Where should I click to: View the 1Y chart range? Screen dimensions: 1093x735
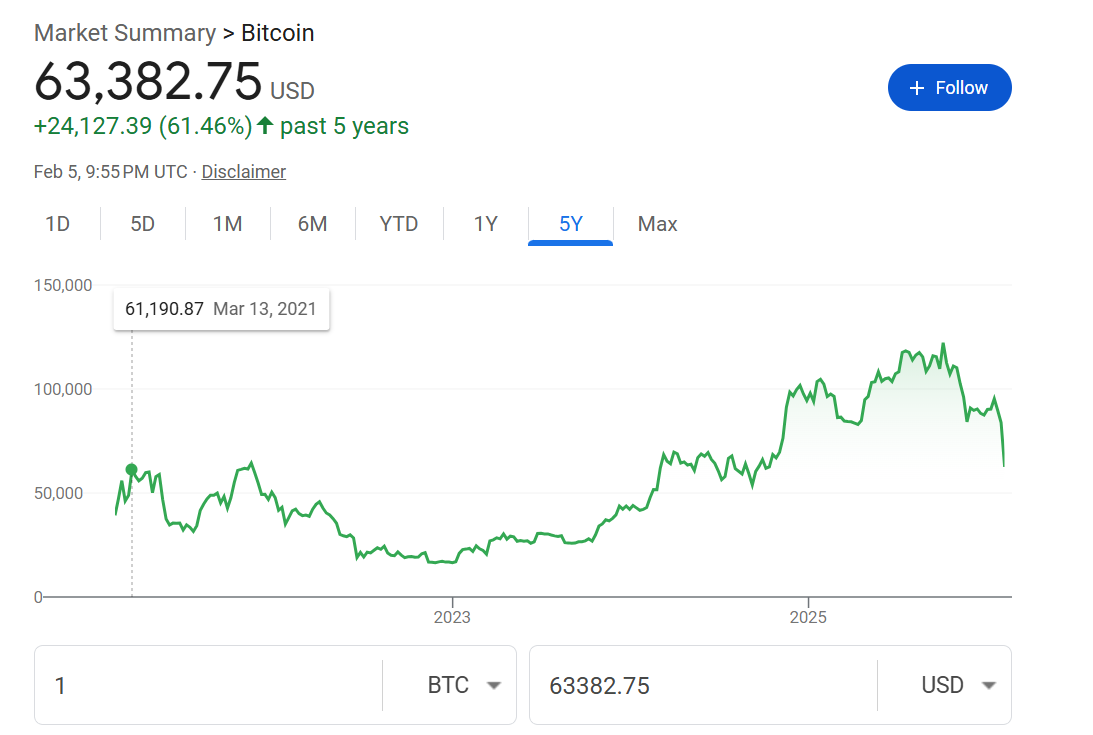[486, 224]
